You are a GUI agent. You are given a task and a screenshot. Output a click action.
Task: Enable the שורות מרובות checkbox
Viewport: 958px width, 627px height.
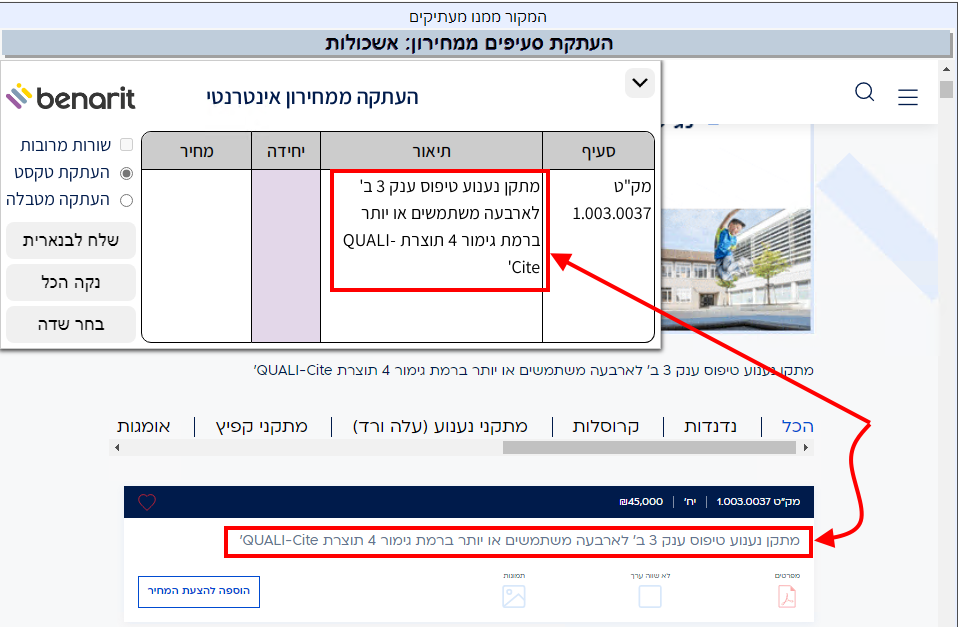point(126,145)
